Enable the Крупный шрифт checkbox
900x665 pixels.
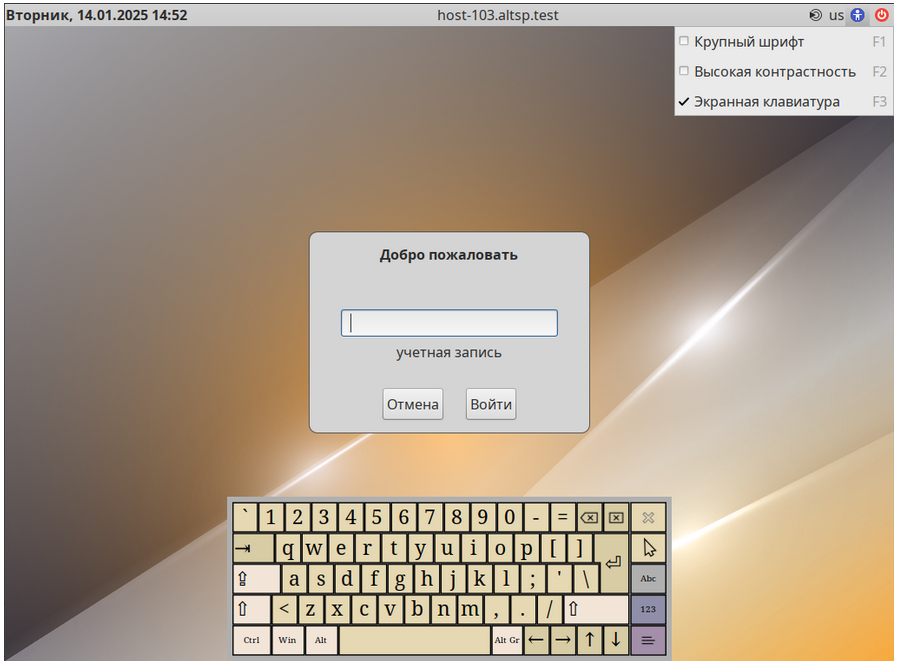click(x=684, y=41)
